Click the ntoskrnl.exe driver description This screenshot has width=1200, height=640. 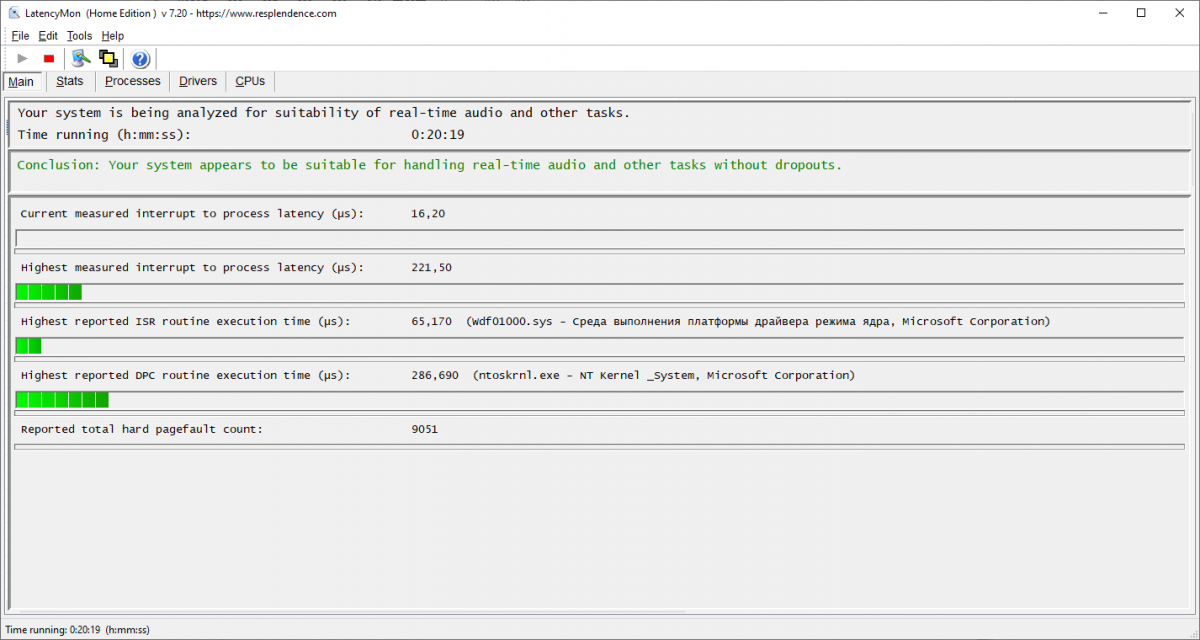[664, 376]
